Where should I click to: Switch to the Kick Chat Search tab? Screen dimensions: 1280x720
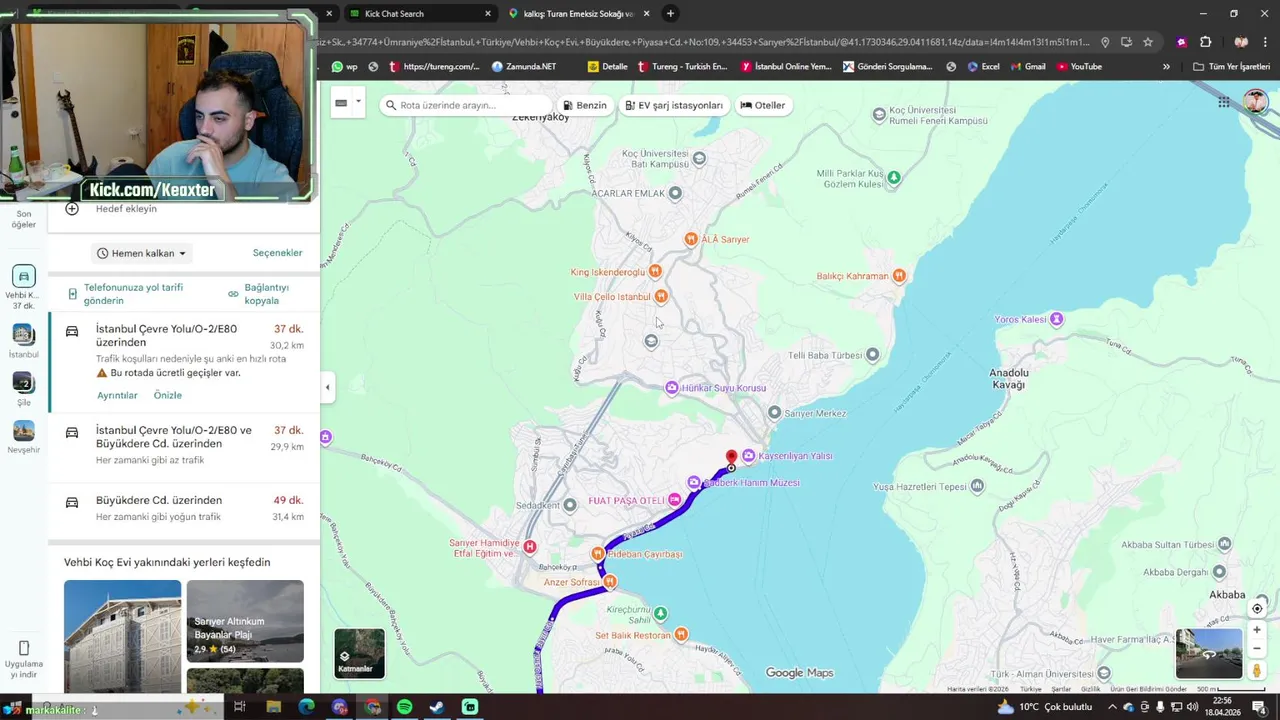[x=420, y=13]
